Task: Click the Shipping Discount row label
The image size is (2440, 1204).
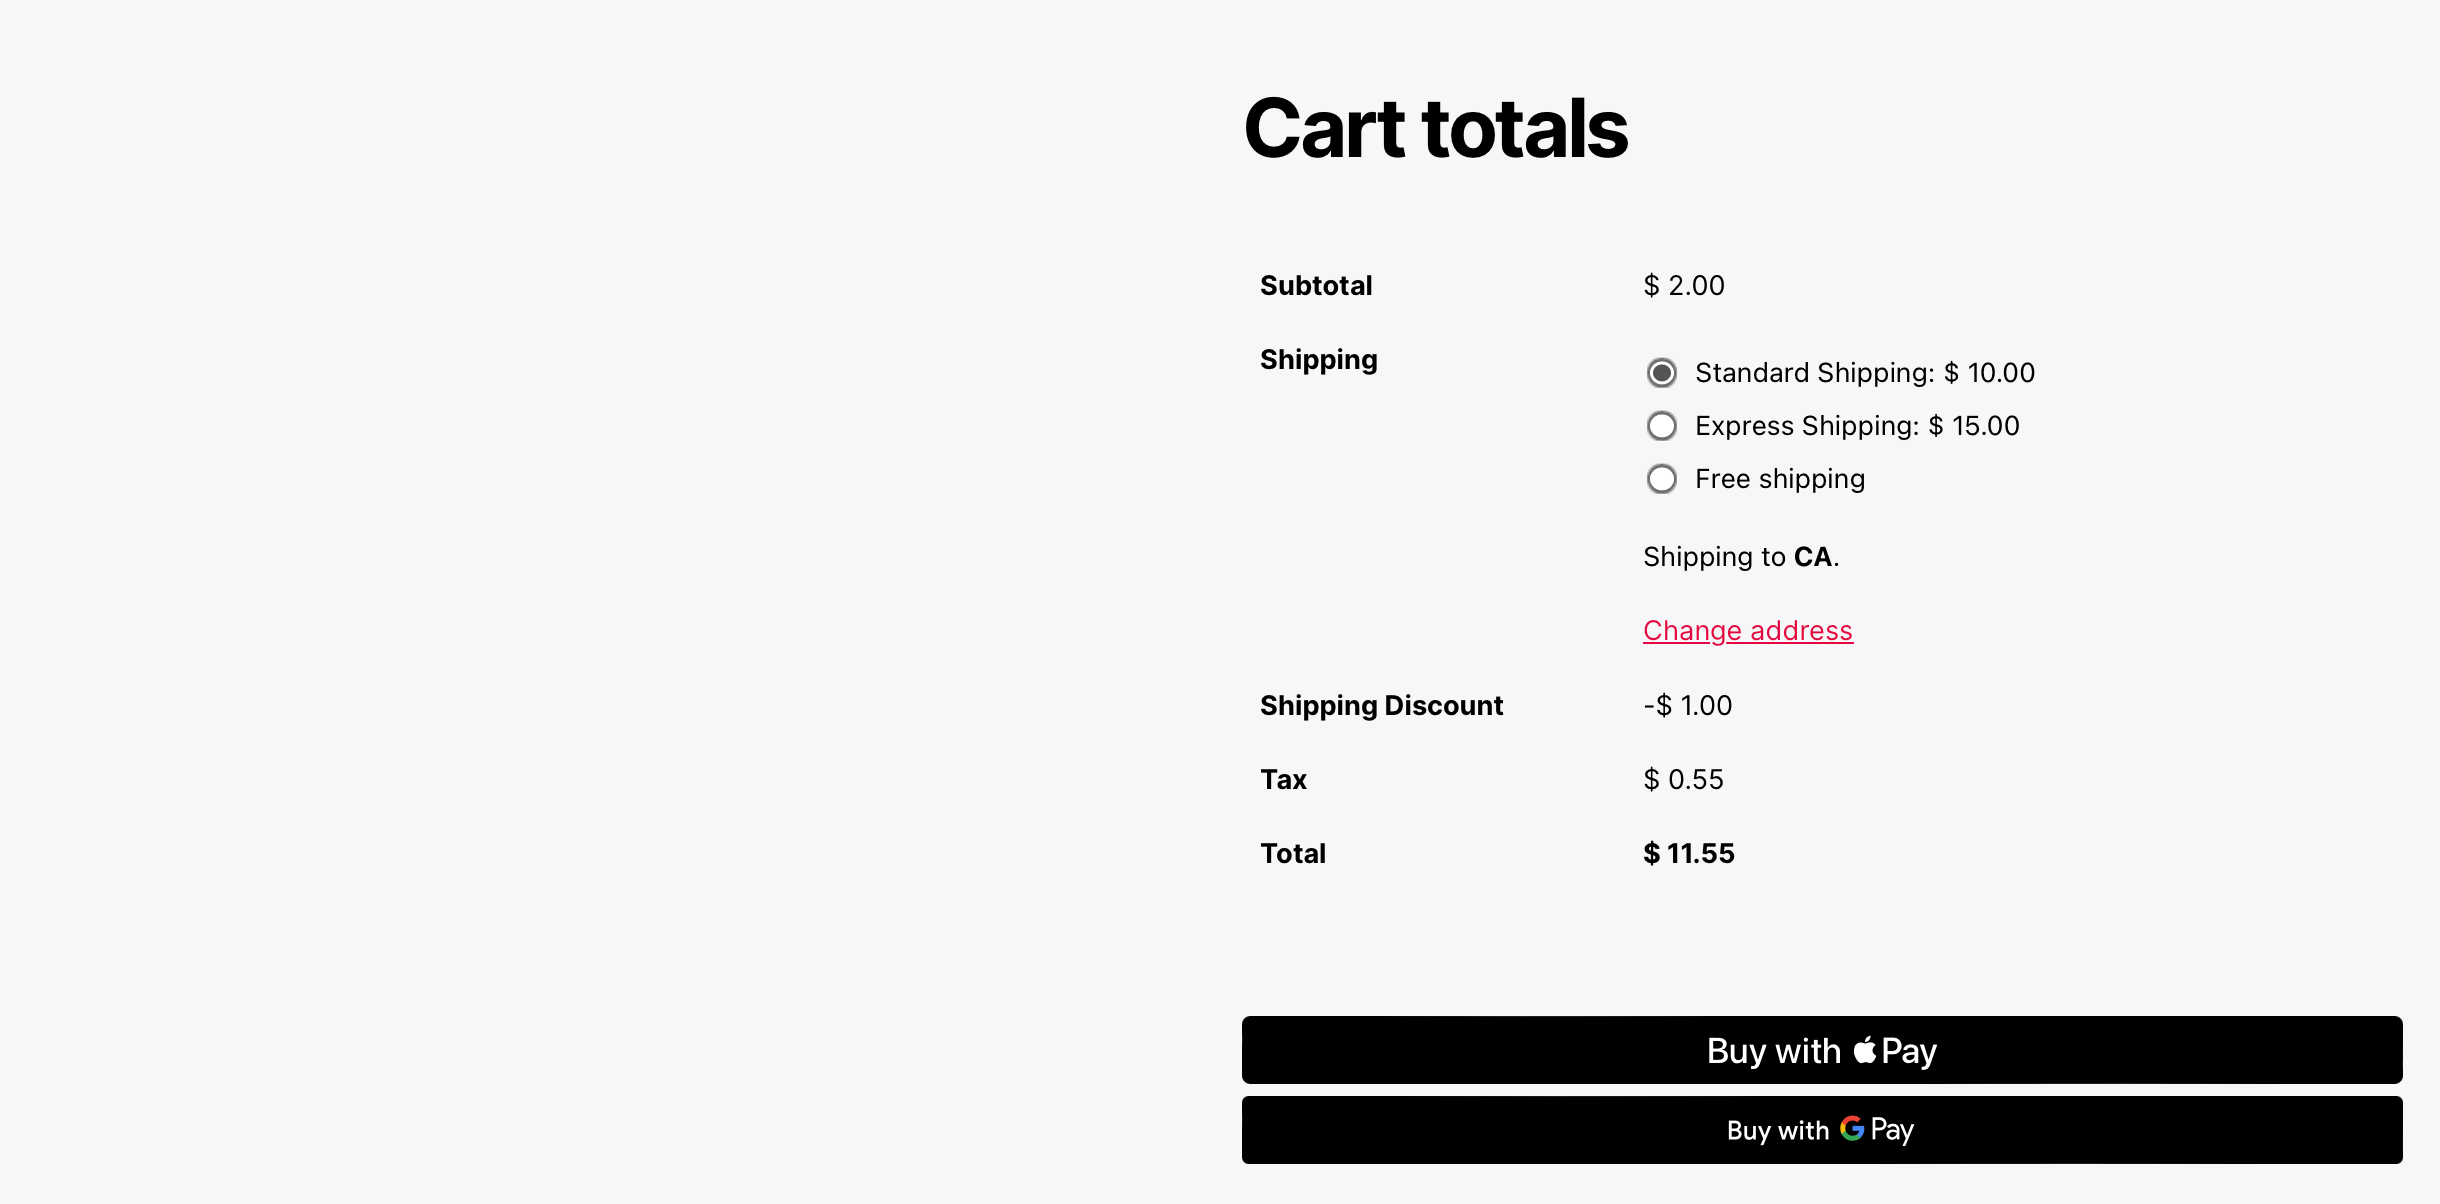Action: (x=1380, y=706)
